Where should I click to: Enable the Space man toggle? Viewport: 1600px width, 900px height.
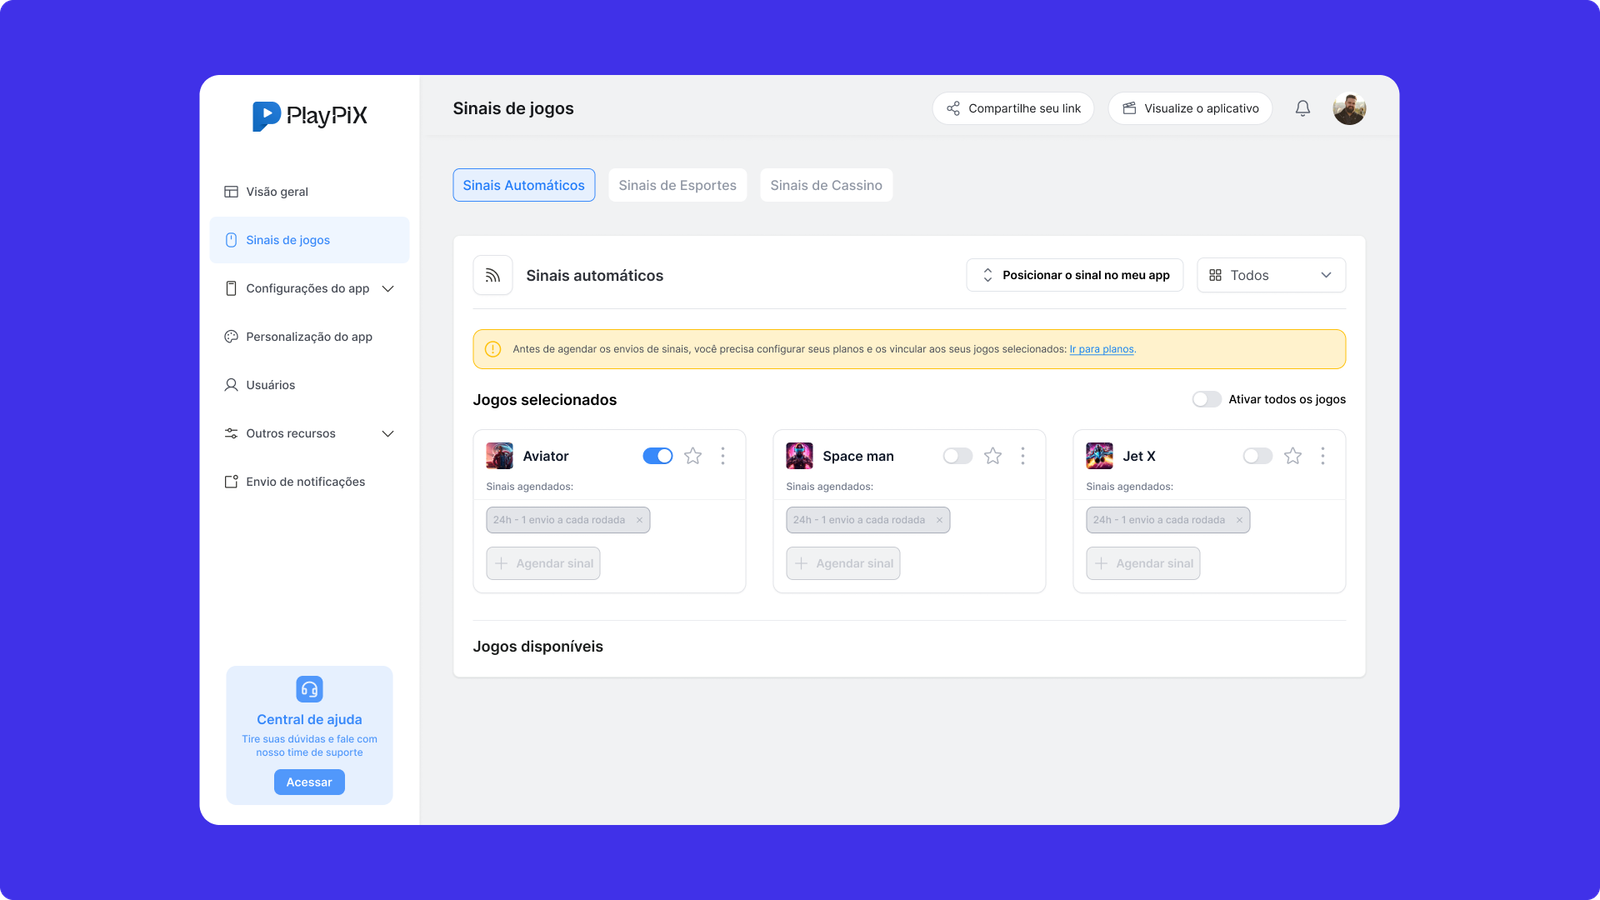tap(958, 456)
